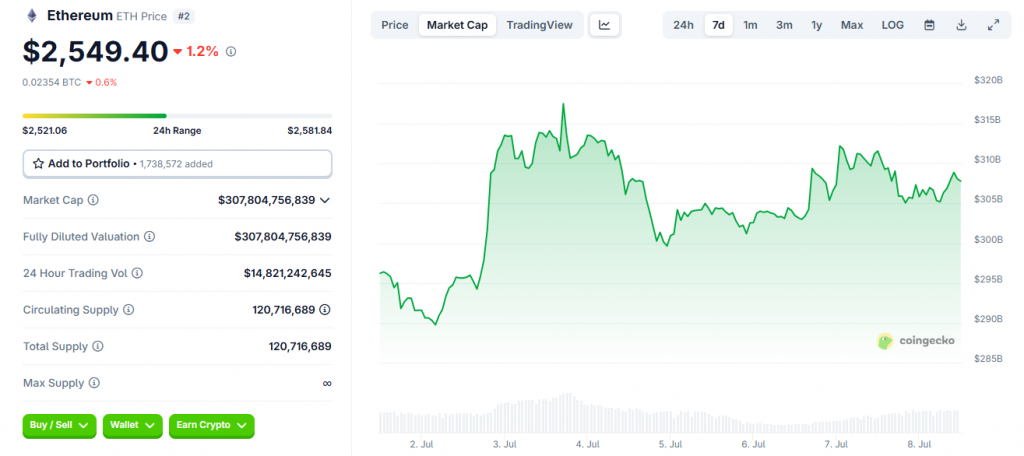Click the volume bars below chart
This screenshot has height=456, width=1024.
(x=669, y=414)
